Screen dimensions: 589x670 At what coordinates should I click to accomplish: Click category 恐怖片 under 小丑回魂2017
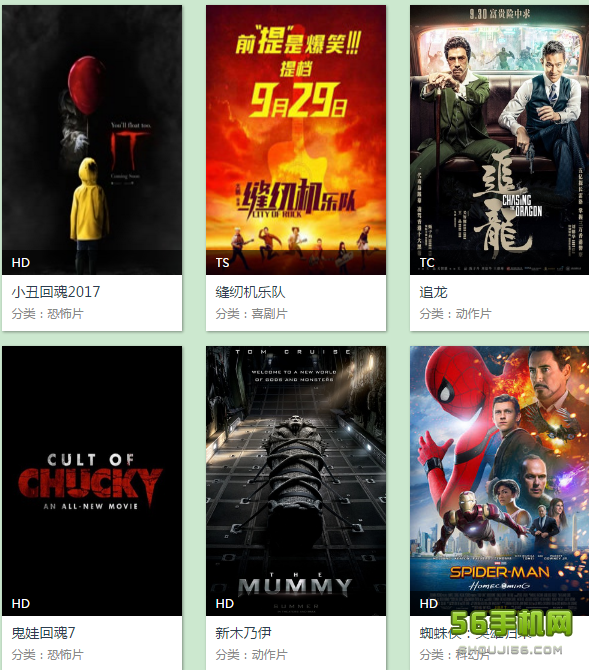65,314
